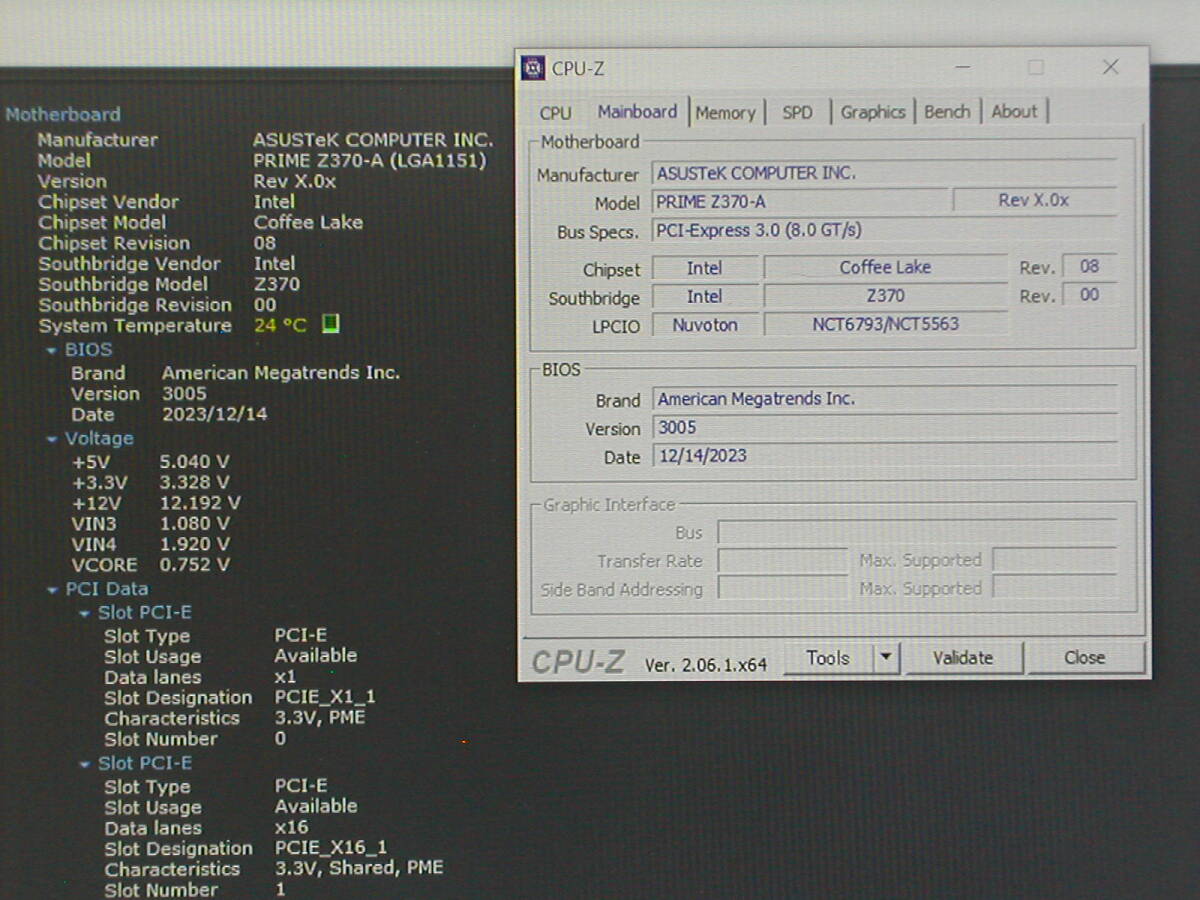Screen dimensions: 1200x900
Task: Click the Chipset Model row in the left panel
Action: click(x=200, y=222)
